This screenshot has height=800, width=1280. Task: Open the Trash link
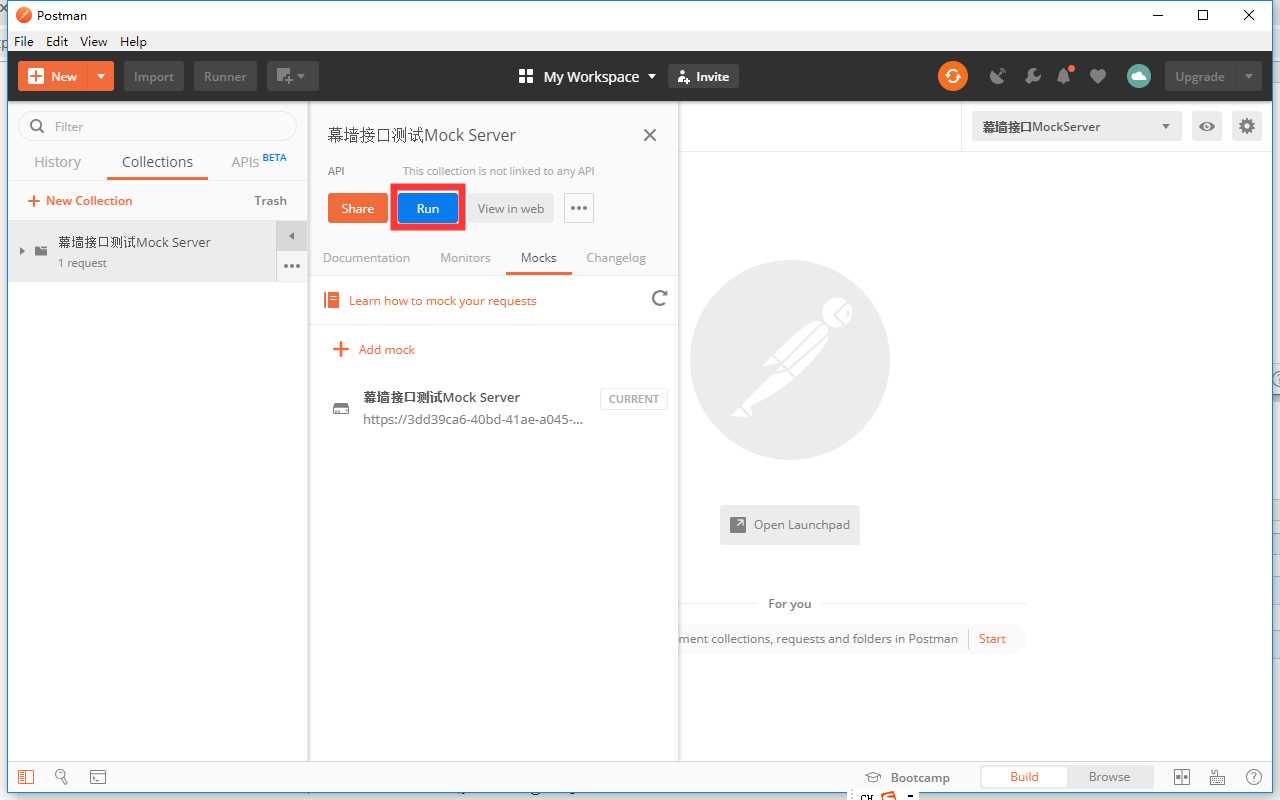[270, 200]
